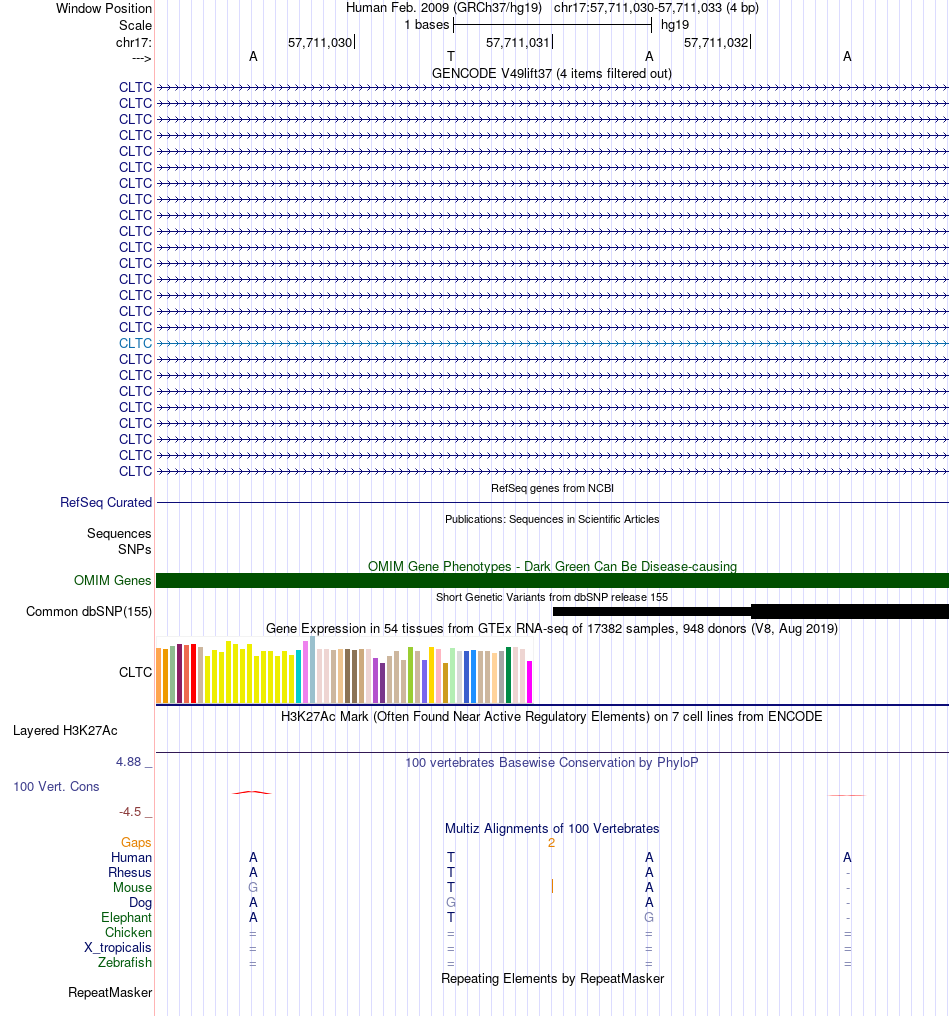Click the magenta bar in GTEx chart
950x1016 pixels.
(529, 682)
